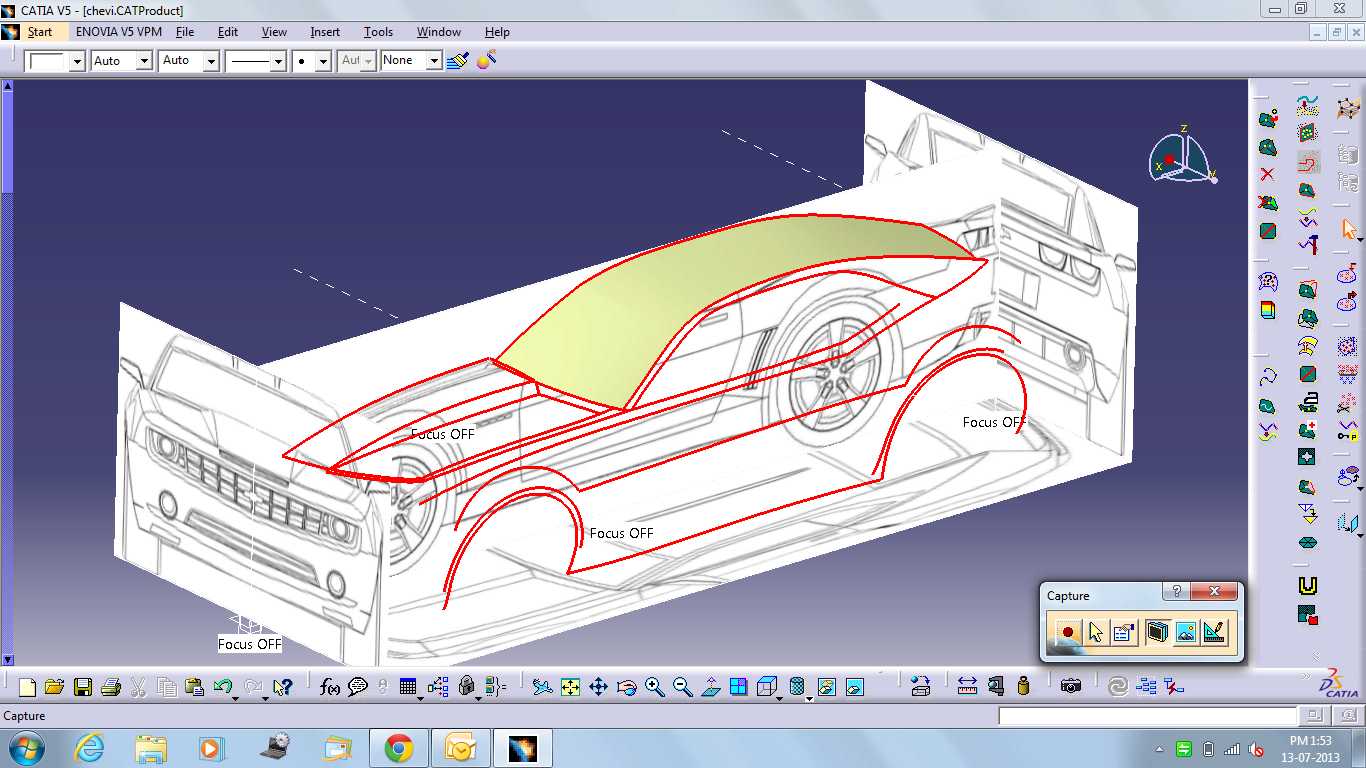This screenshot has height=768, width=1366.
Task: Toggle Swap Visible Space icon
Action: [x=855, y=687]
